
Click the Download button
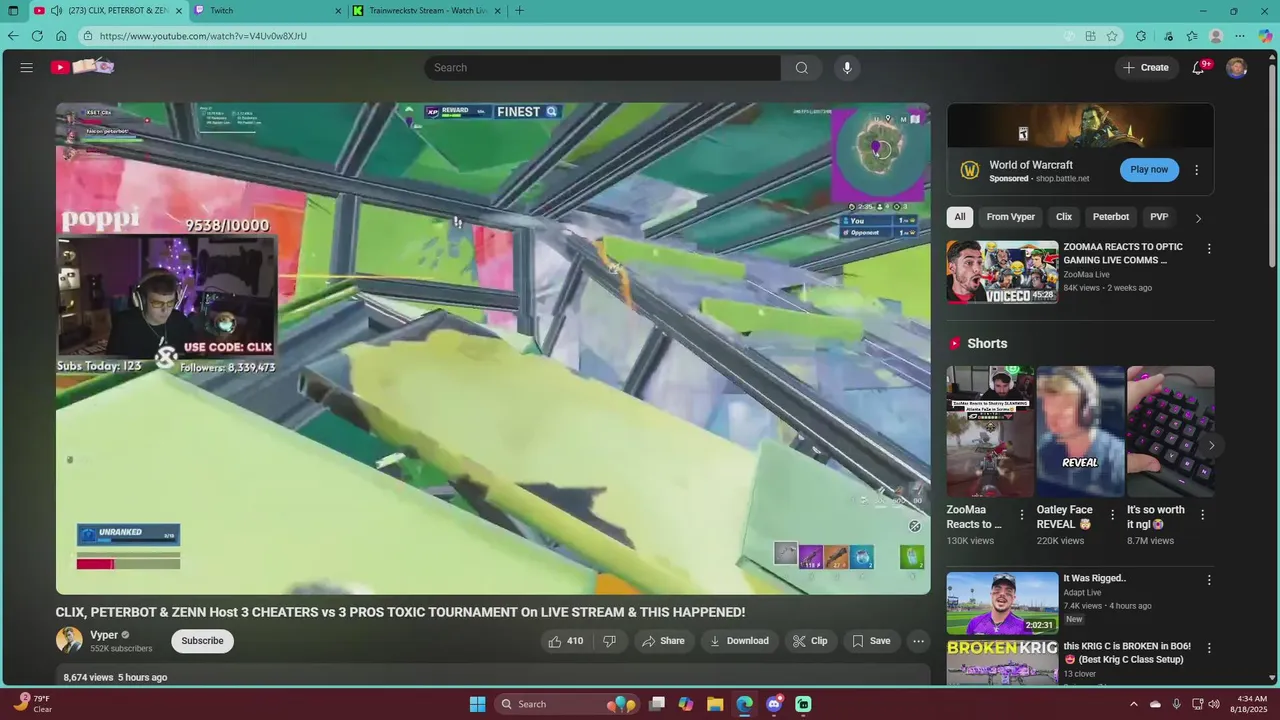pos(739,641)
